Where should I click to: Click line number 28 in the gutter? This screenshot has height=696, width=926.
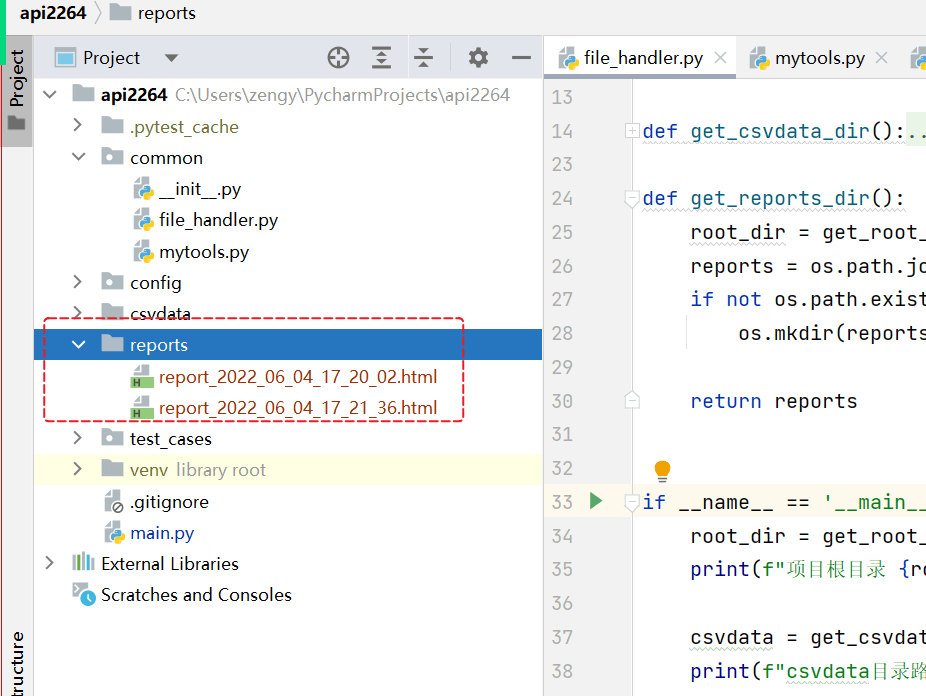click(562, 334)
